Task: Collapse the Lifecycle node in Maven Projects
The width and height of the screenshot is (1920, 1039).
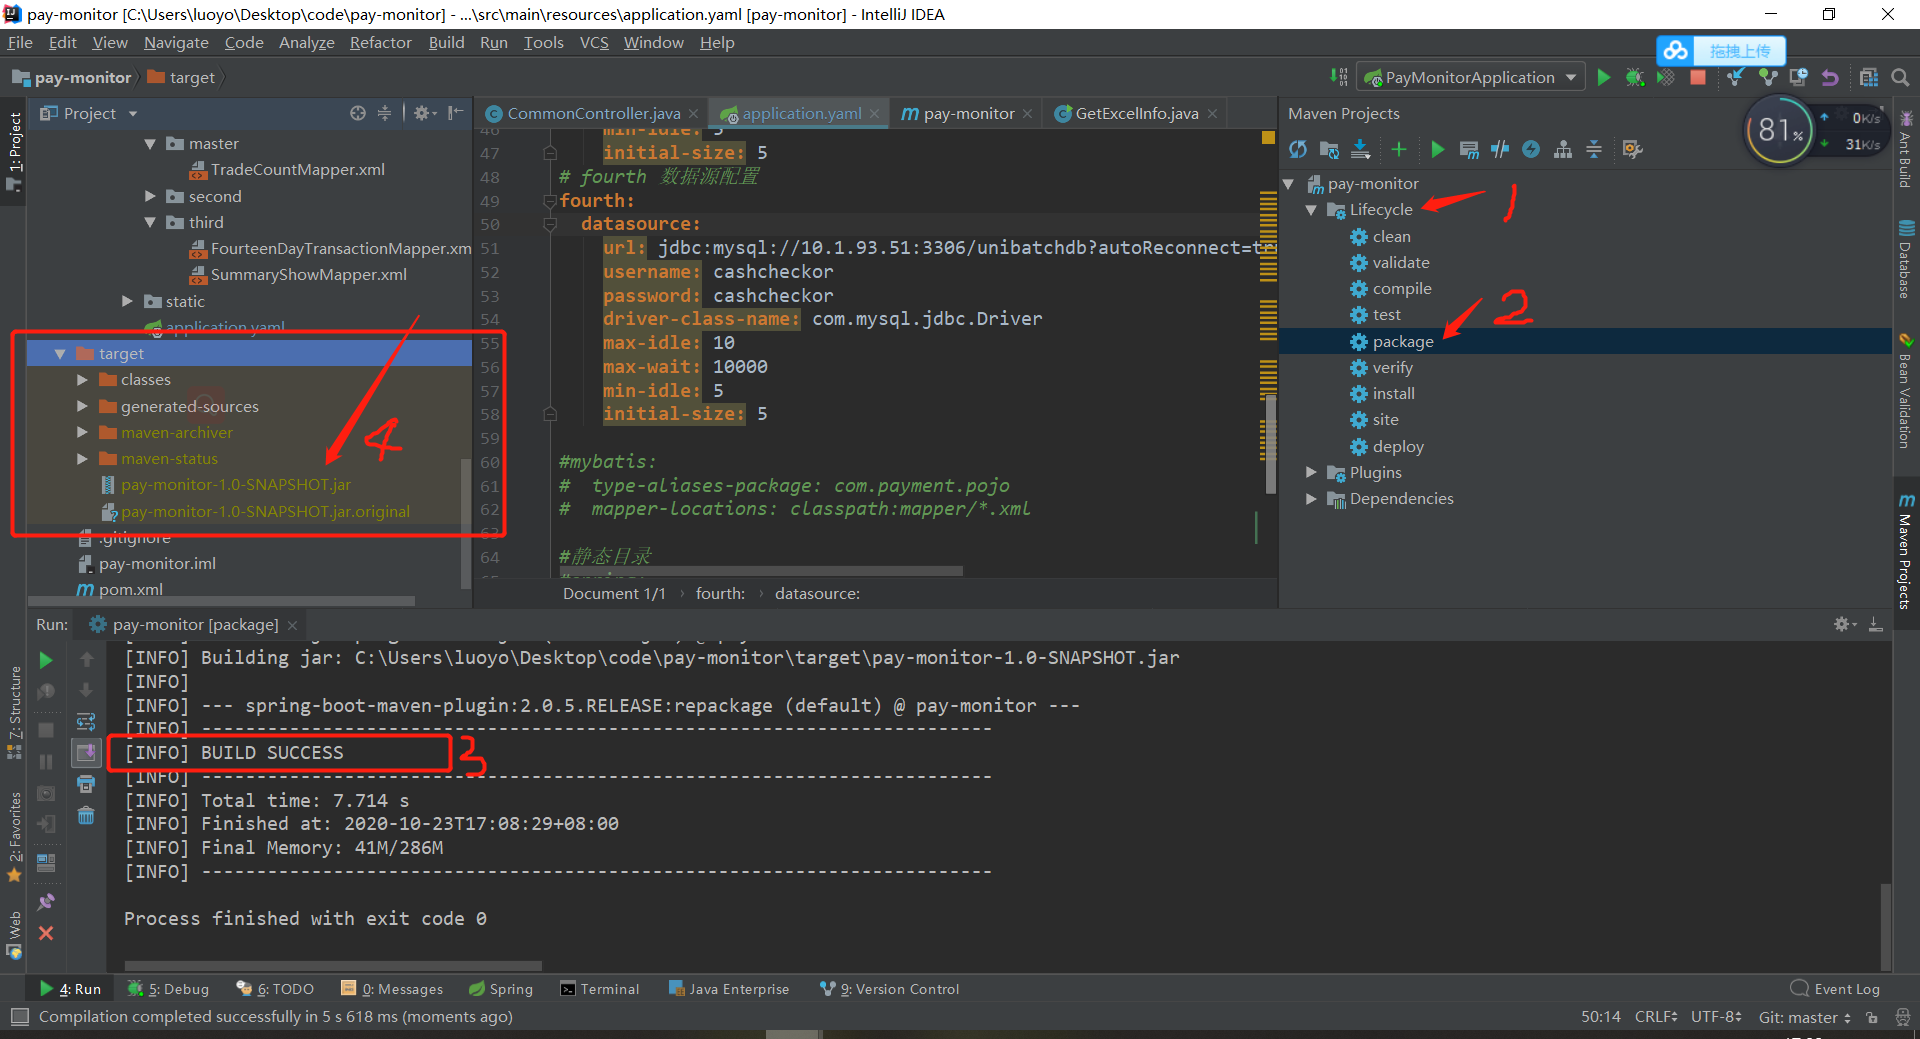Action: [1311, 210]
